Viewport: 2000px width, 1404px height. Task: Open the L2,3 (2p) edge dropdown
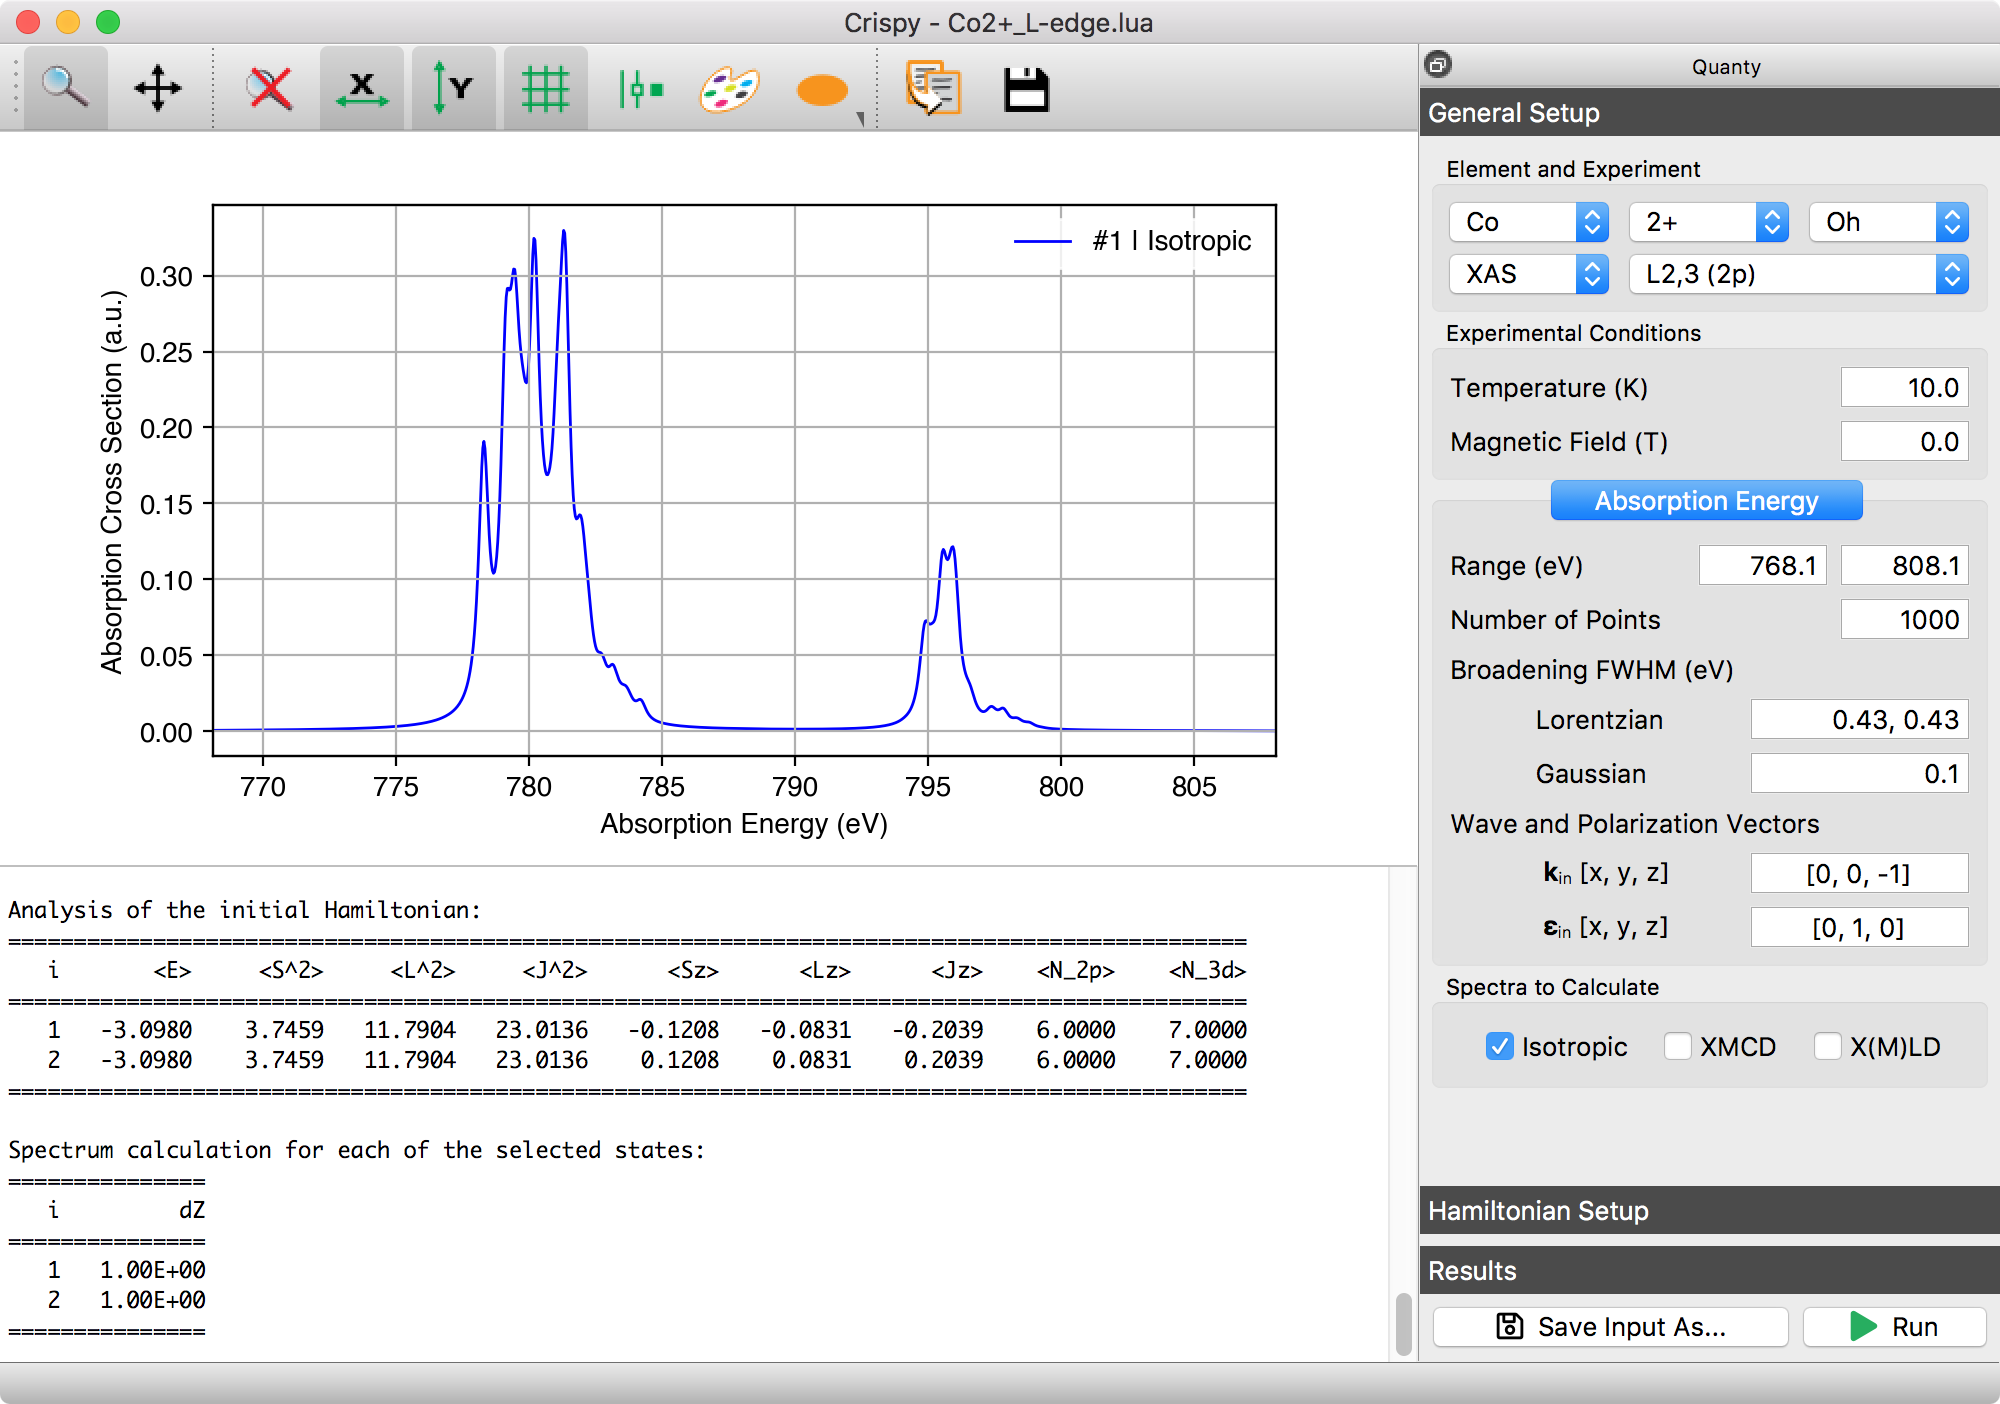pyautogui.click(x=1797, y=274)
